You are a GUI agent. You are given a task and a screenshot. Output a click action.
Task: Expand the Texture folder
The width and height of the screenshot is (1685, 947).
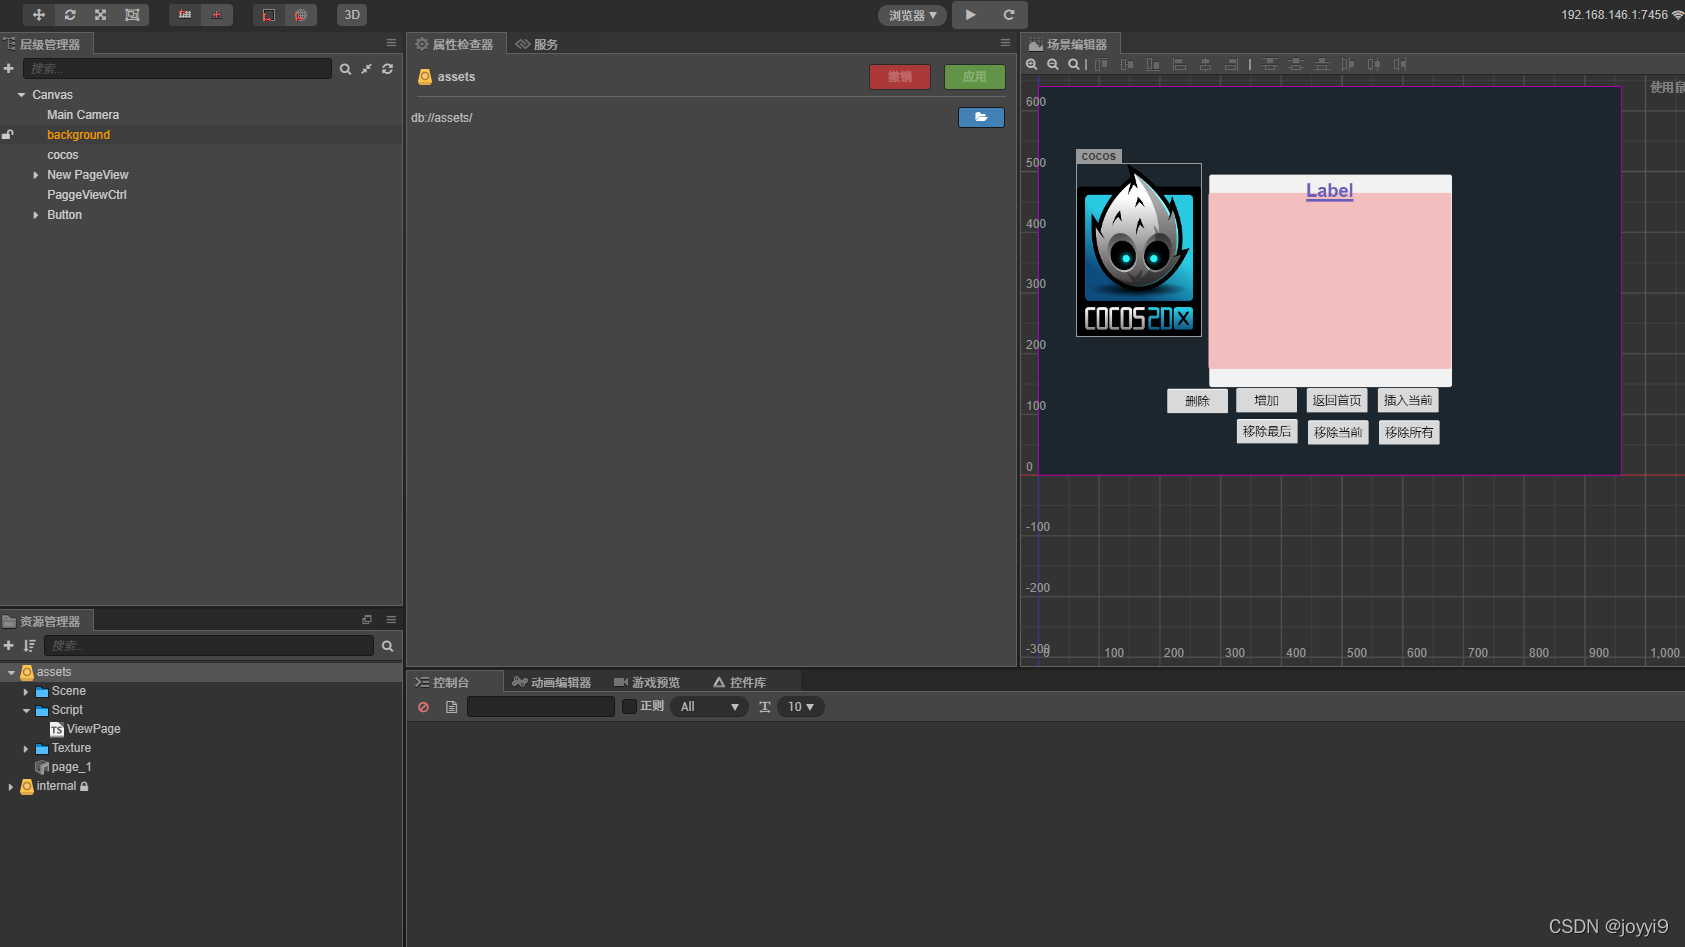point(26,749)
